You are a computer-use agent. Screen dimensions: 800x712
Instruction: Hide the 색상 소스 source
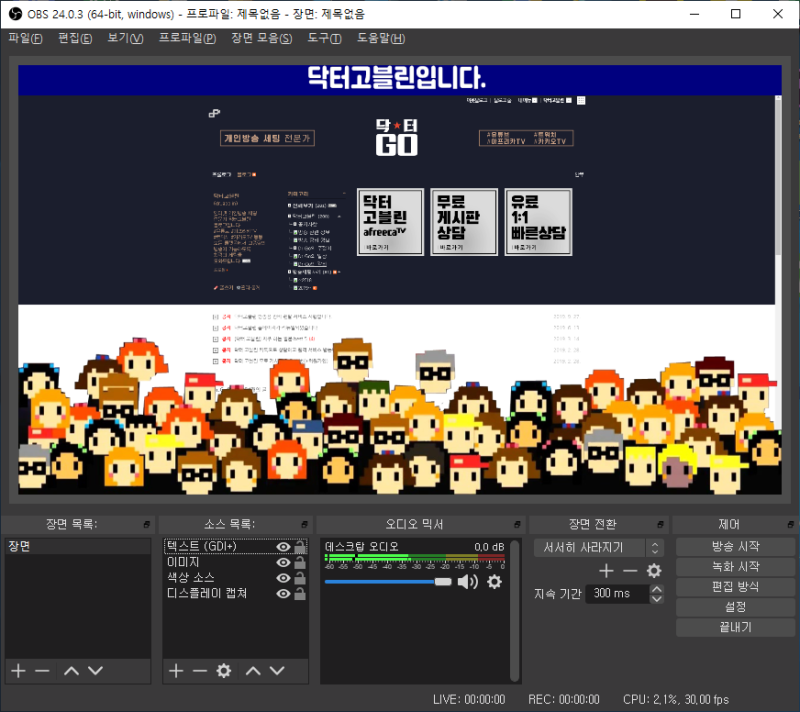[283, 578]
